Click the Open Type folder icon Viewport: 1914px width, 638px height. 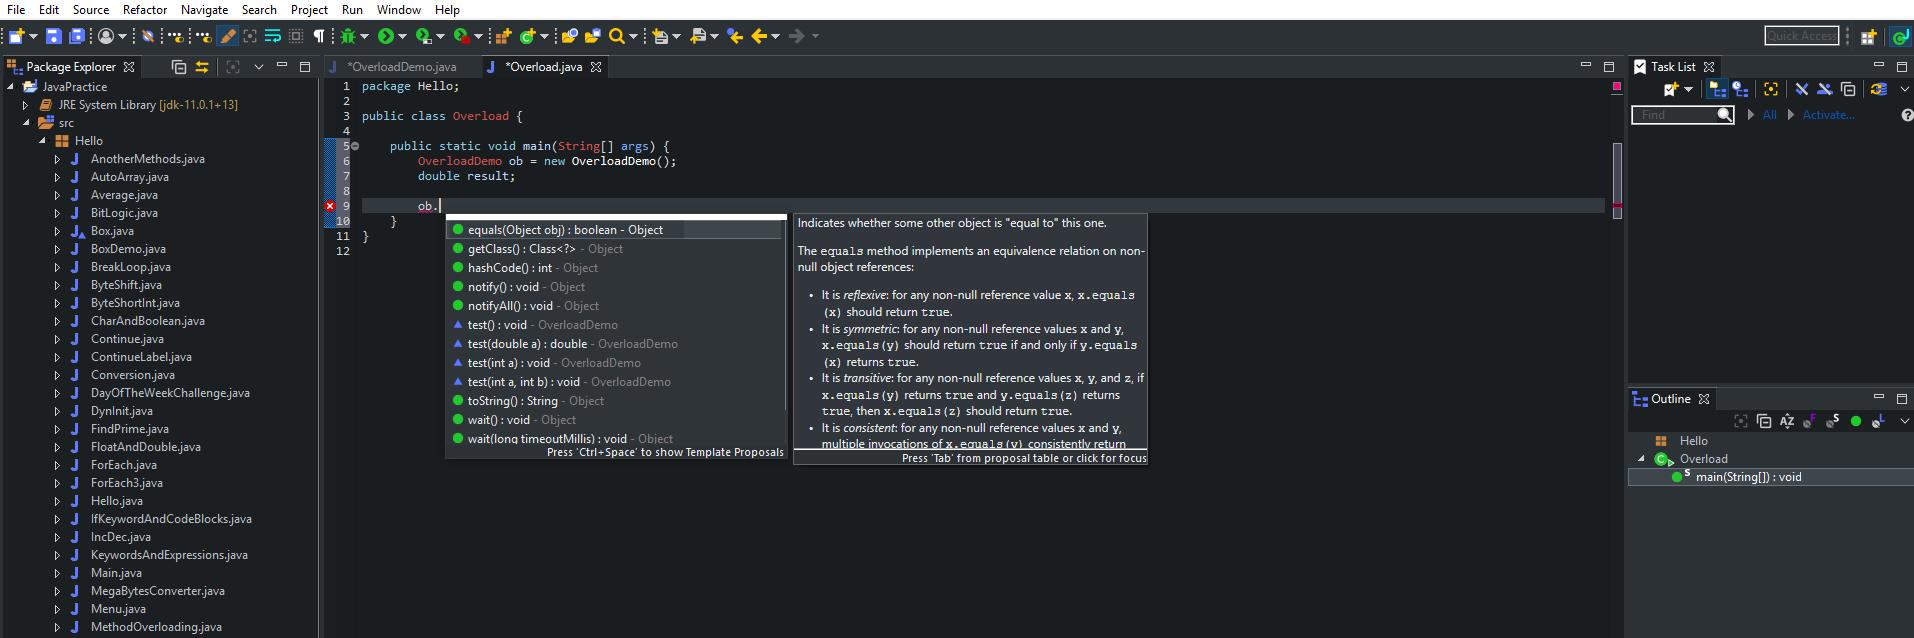(x=569, y=36)
